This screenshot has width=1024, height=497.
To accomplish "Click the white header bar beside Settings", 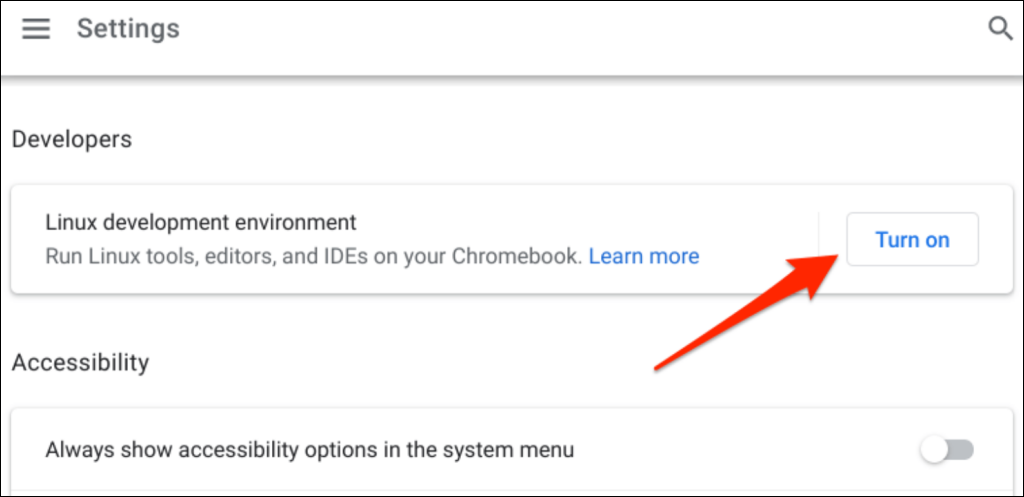I will 581,29.
